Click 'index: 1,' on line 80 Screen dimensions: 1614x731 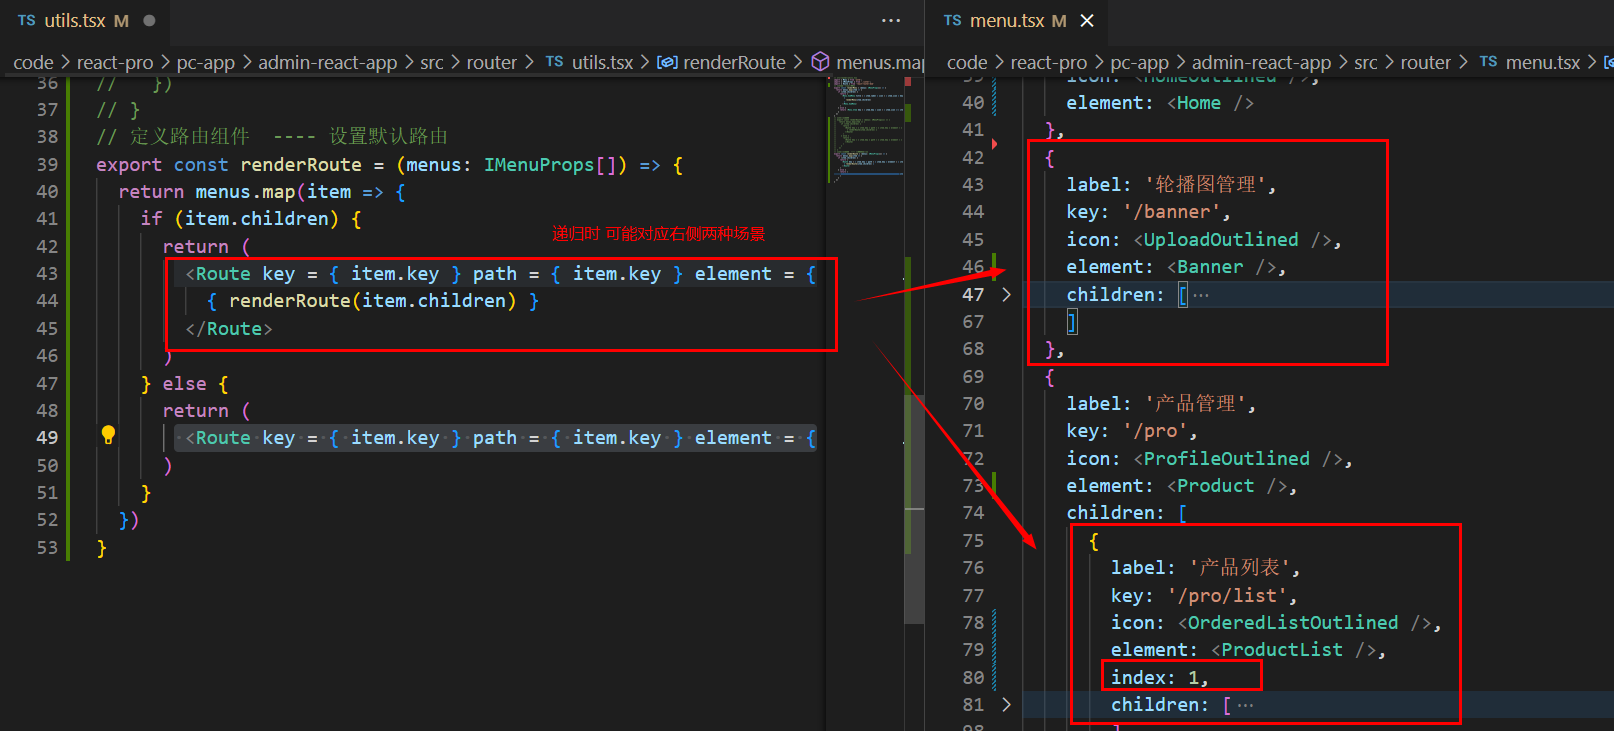tap(1160, 677)
